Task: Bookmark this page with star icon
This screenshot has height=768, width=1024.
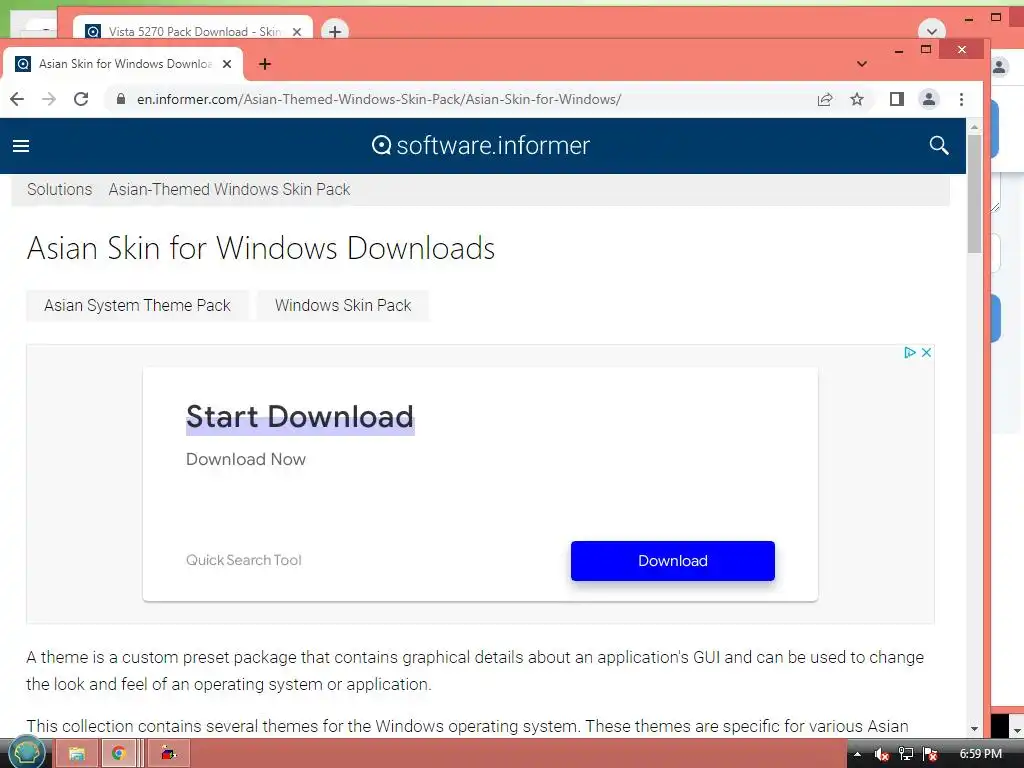Action: coord(857,99)
